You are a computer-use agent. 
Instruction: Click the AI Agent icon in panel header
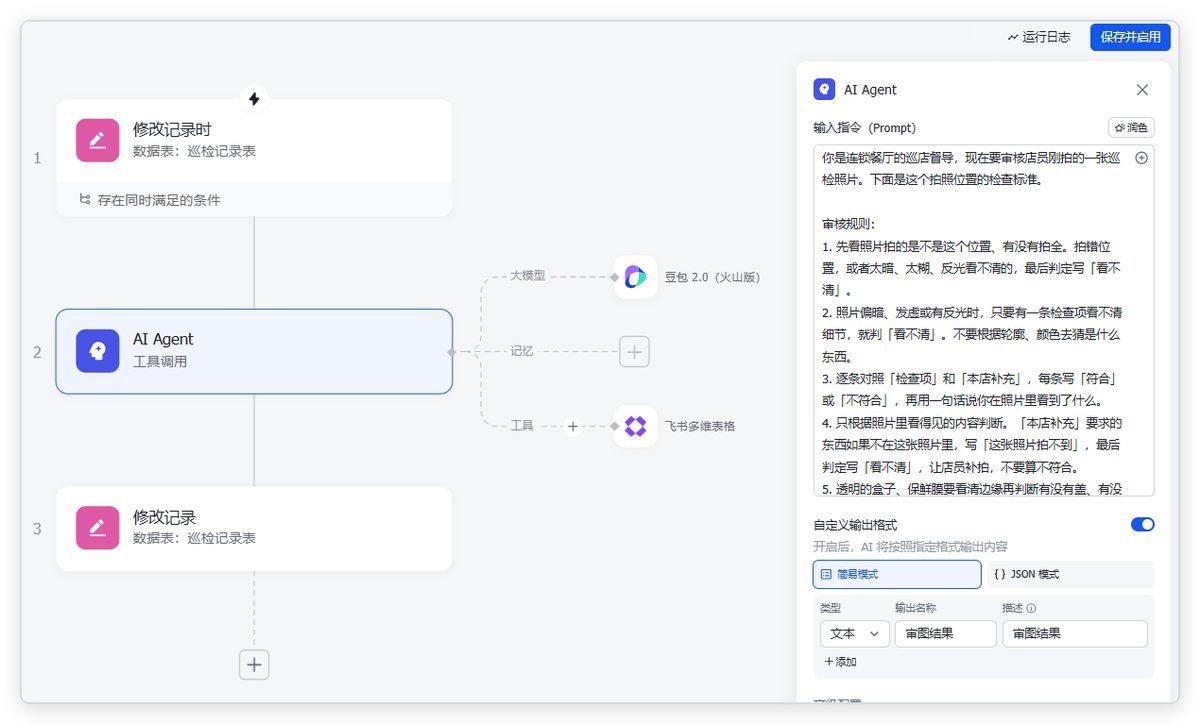[x=824, y=89]
